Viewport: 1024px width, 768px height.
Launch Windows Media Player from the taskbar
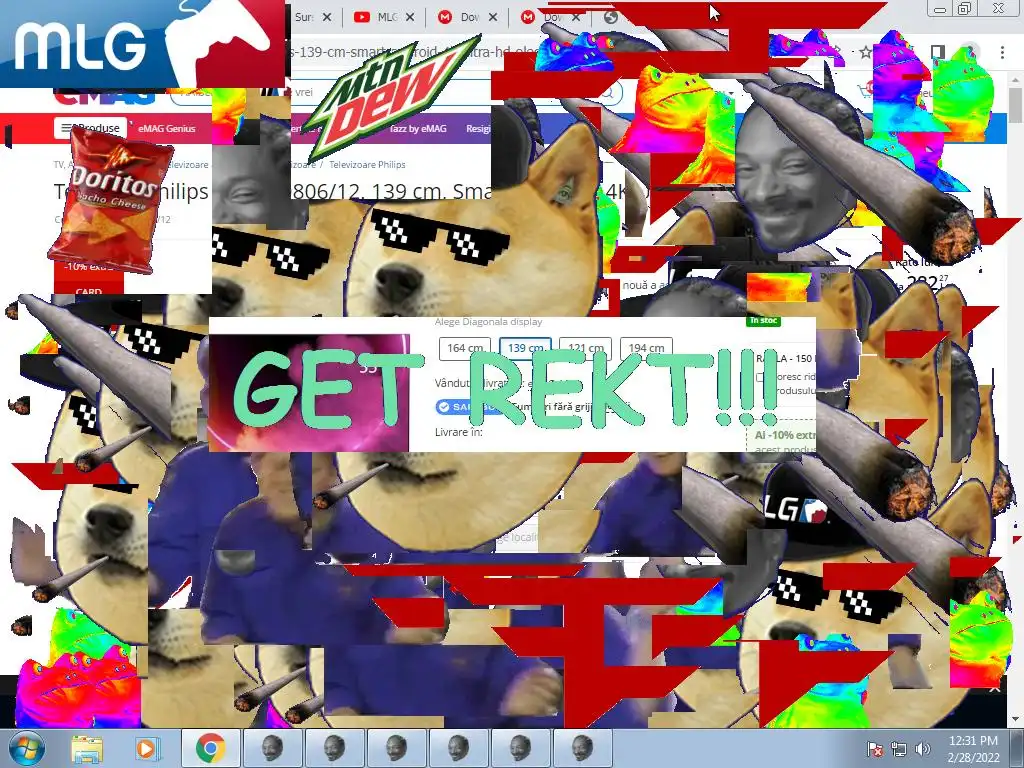pyautogui.click(x=148, y=749)
